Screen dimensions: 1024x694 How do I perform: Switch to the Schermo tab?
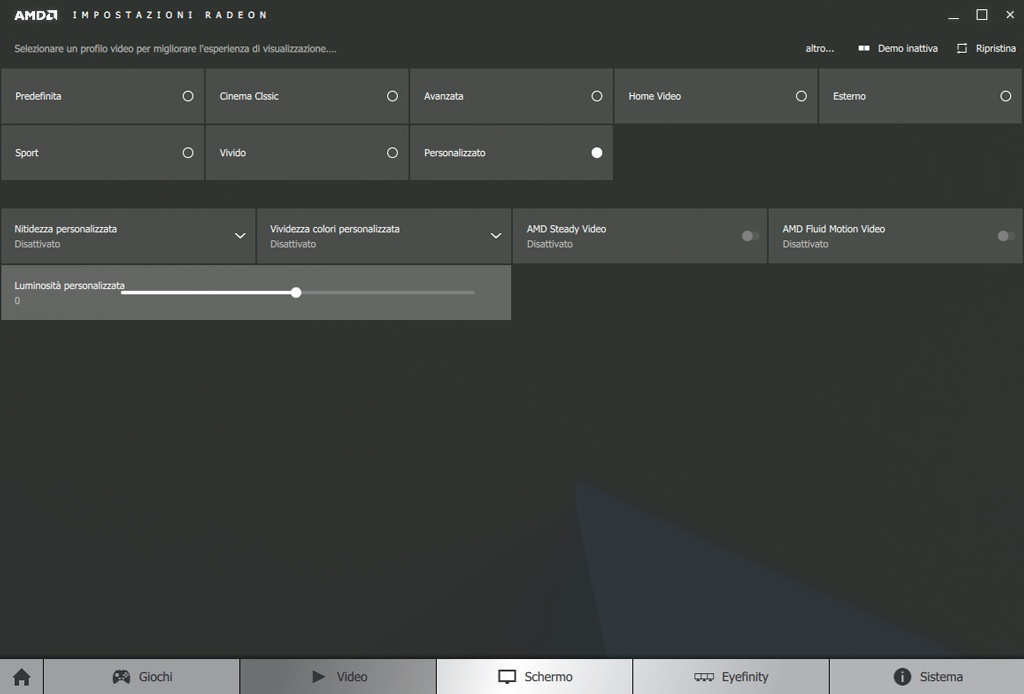pos(535,676)
